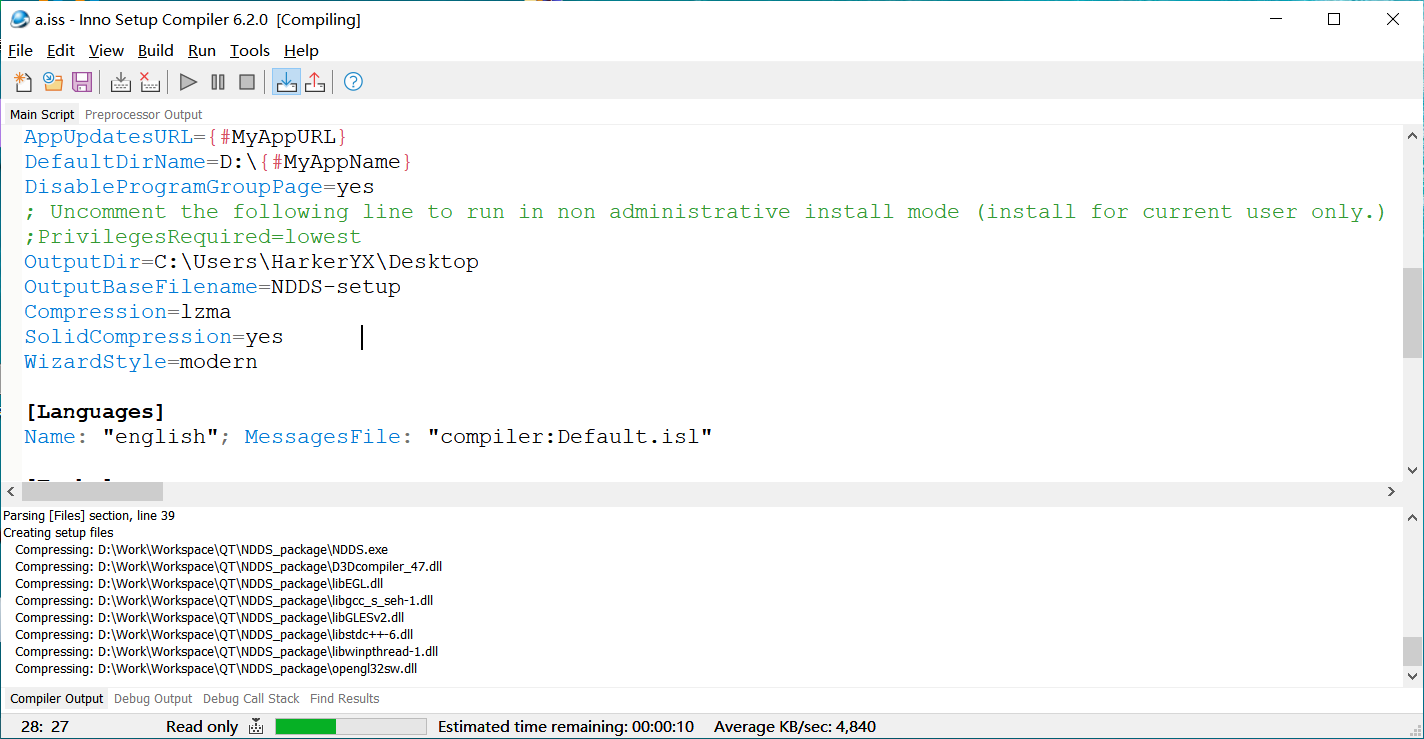This screenshot has height=739, width=1424.
Task: Click editor vertical scrollbar up arrow
Action: (x=1412, y=136)
